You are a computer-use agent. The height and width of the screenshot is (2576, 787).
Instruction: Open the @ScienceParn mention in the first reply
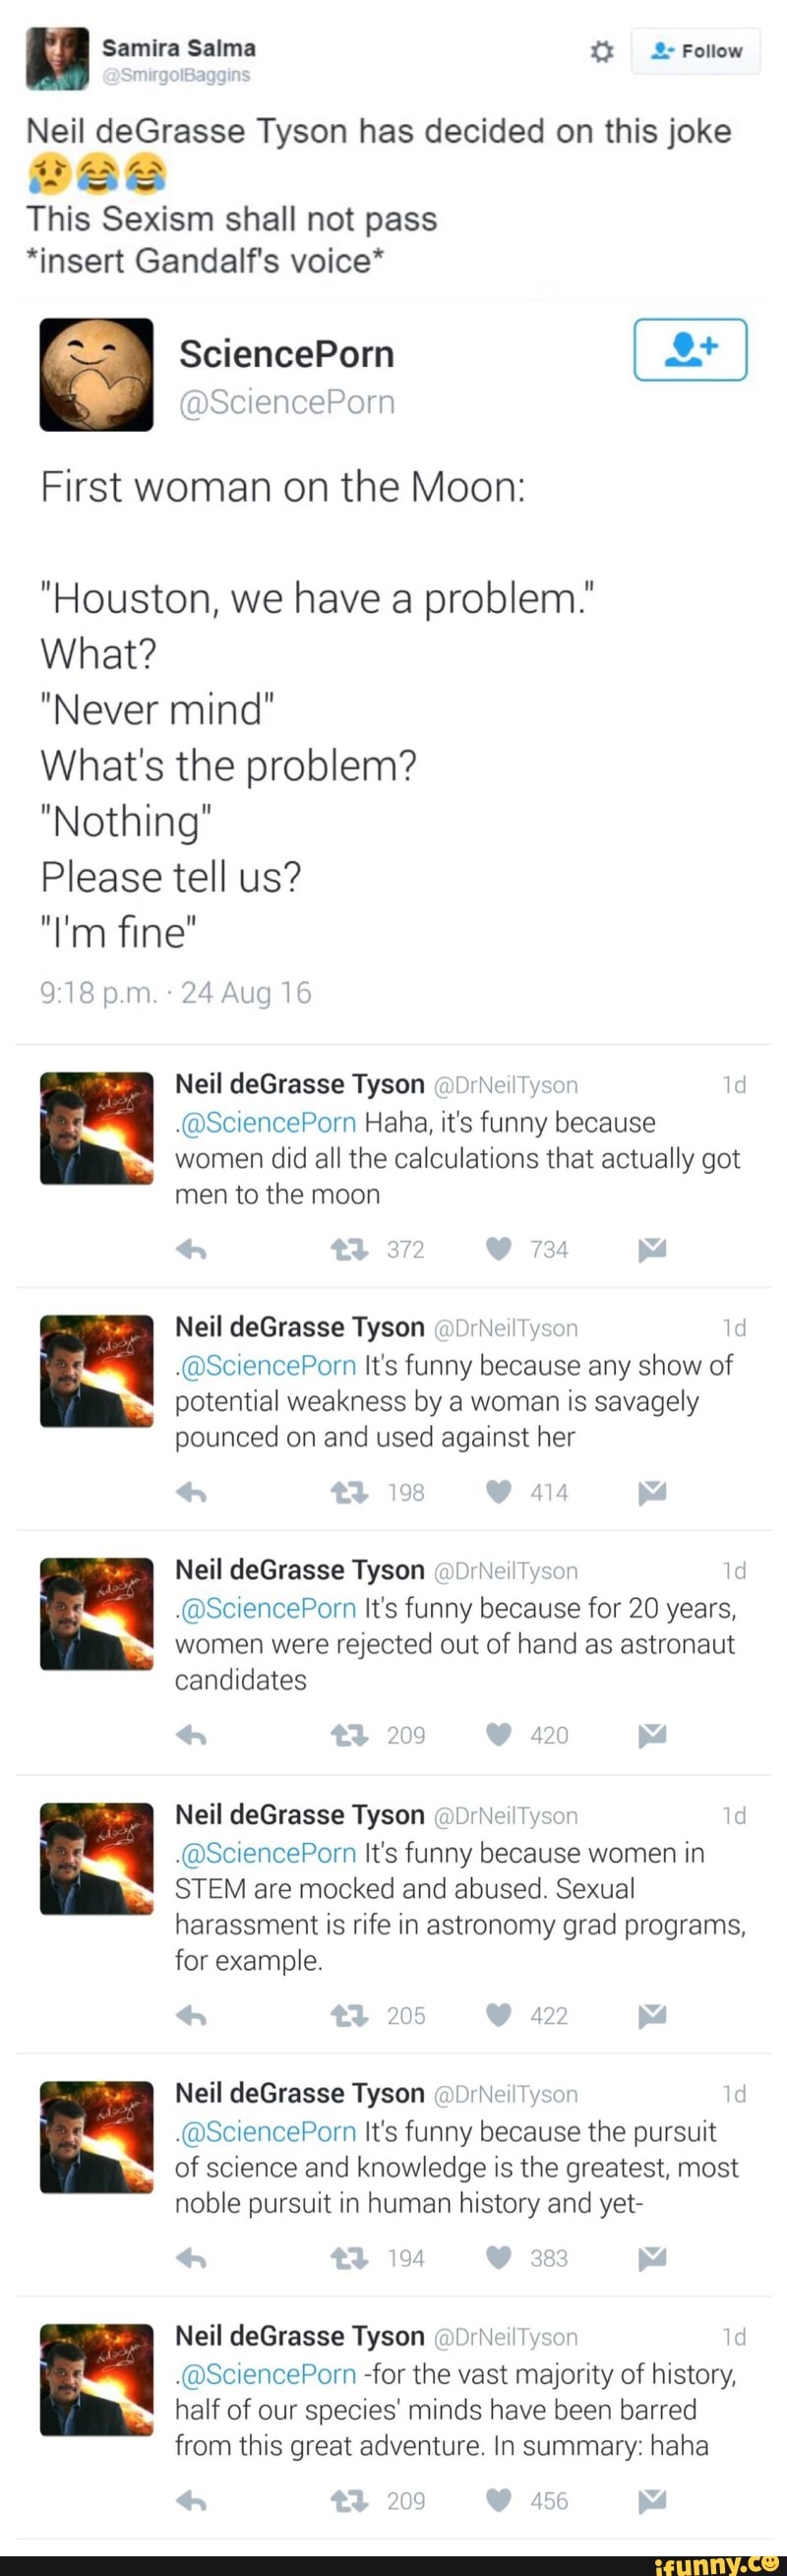click(x=266, y=1123)
